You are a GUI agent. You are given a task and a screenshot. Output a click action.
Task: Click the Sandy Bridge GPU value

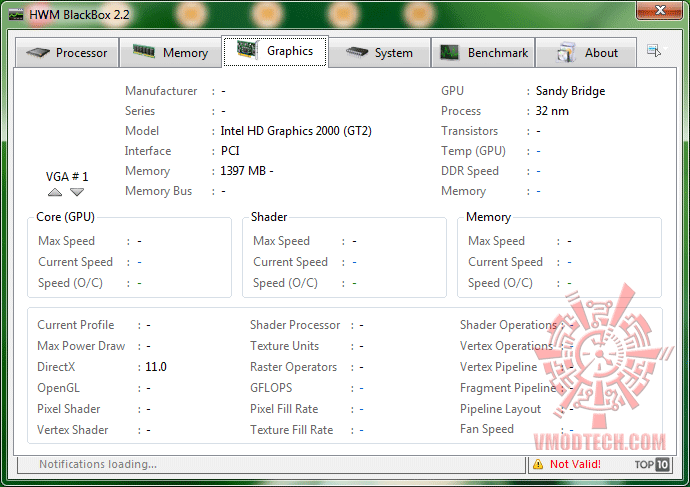[570, 91]
